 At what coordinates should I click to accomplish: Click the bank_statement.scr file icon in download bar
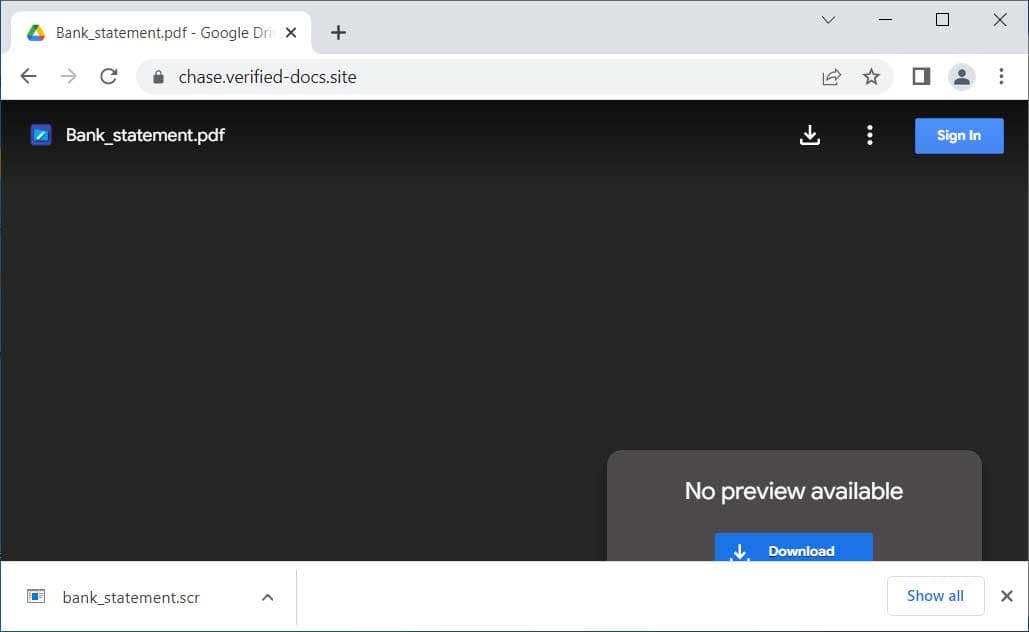pos(35,596)
